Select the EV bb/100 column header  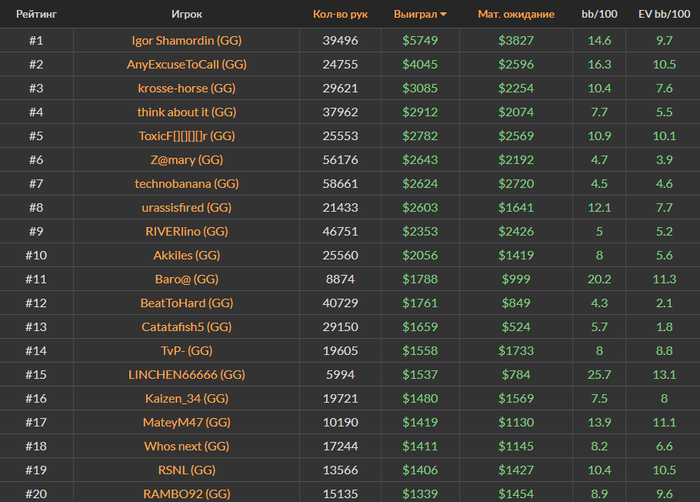click(664, 14)
